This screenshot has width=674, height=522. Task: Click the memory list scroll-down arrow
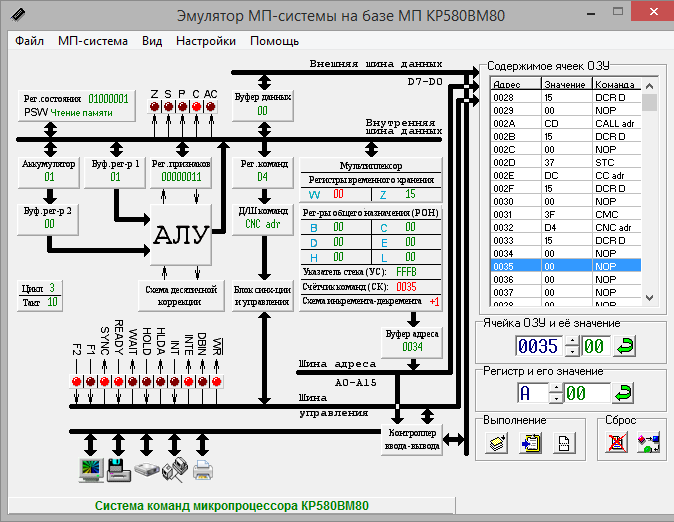point(649,298)
